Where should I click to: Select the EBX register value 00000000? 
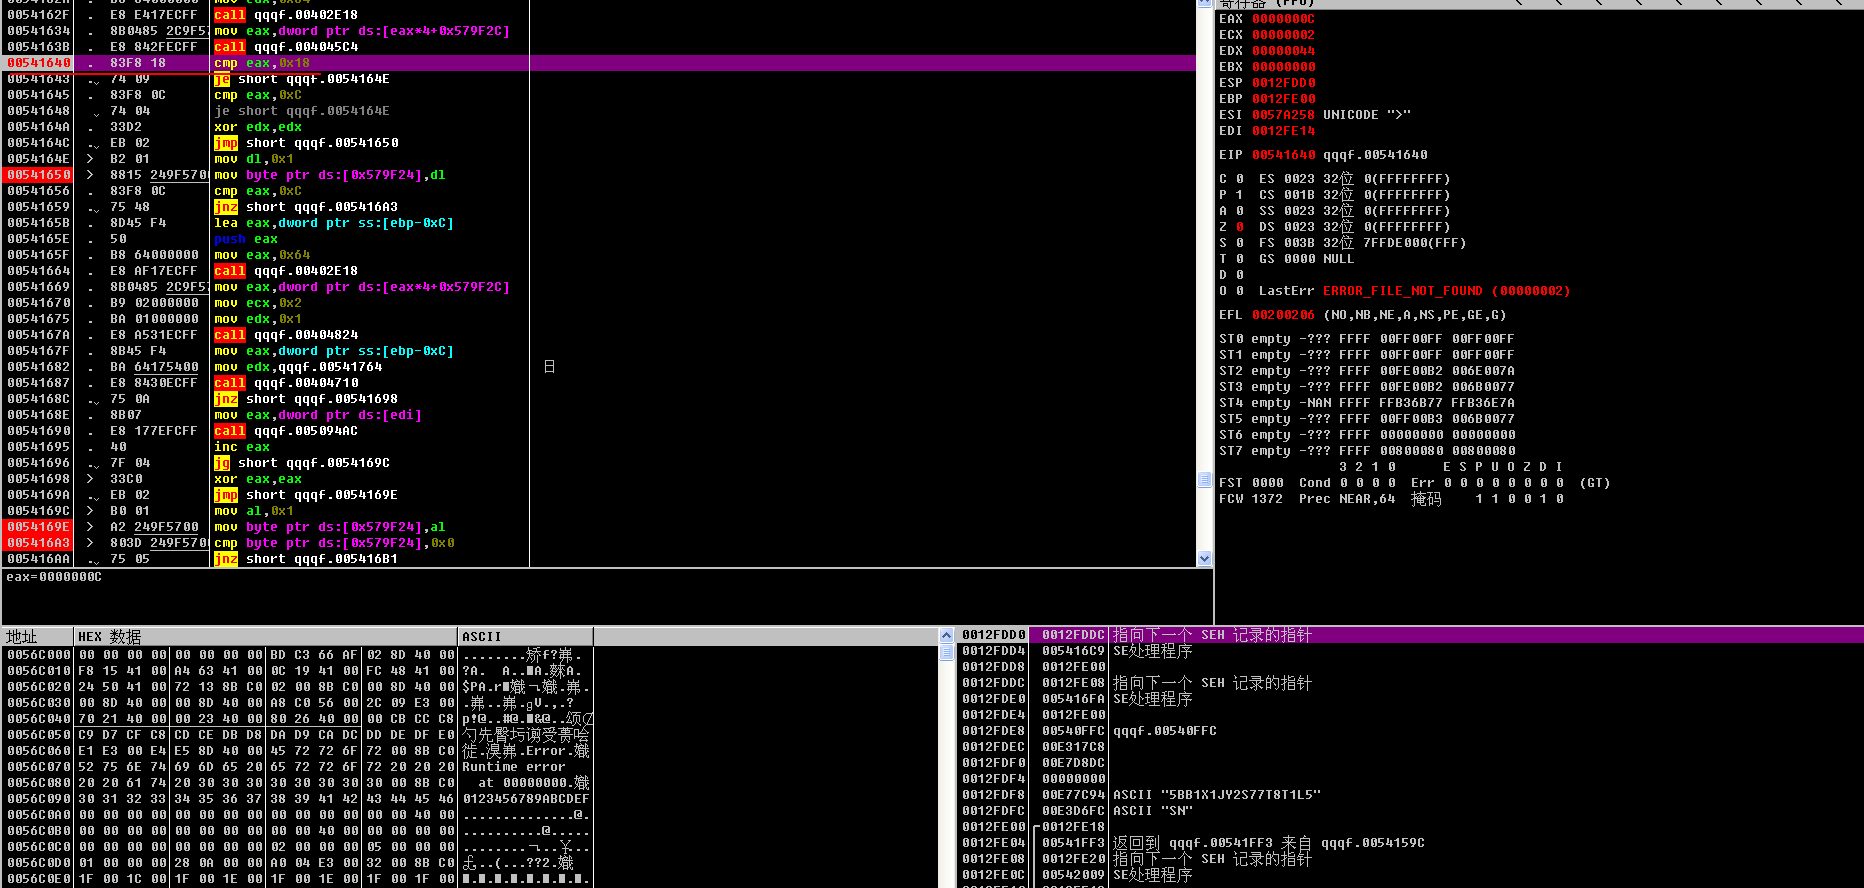(x=1283, y=67)
